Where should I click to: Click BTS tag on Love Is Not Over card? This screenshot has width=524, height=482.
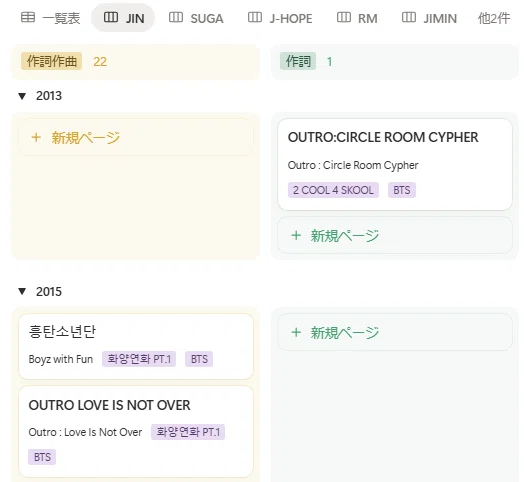[x=42, y=457]
